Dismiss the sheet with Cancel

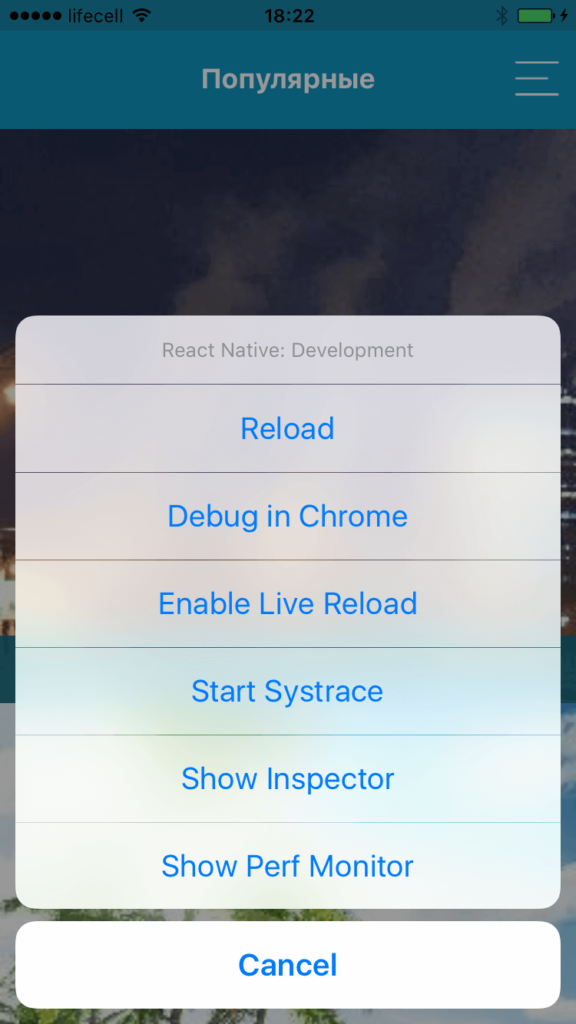(288, 965)
